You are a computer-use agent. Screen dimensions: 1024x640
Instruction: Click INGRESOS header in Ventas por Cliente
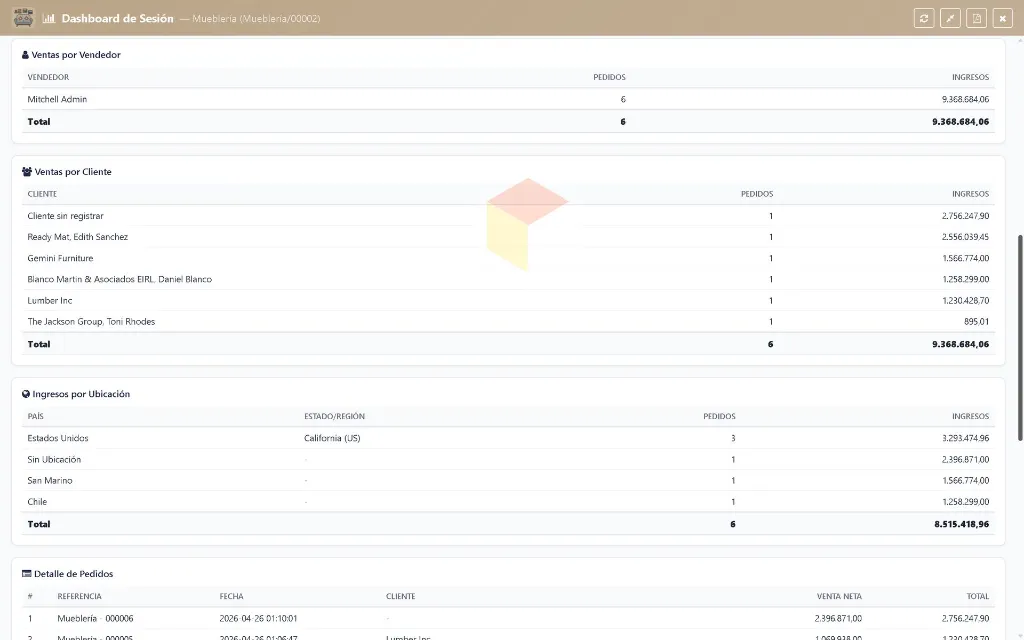(970, 194)
